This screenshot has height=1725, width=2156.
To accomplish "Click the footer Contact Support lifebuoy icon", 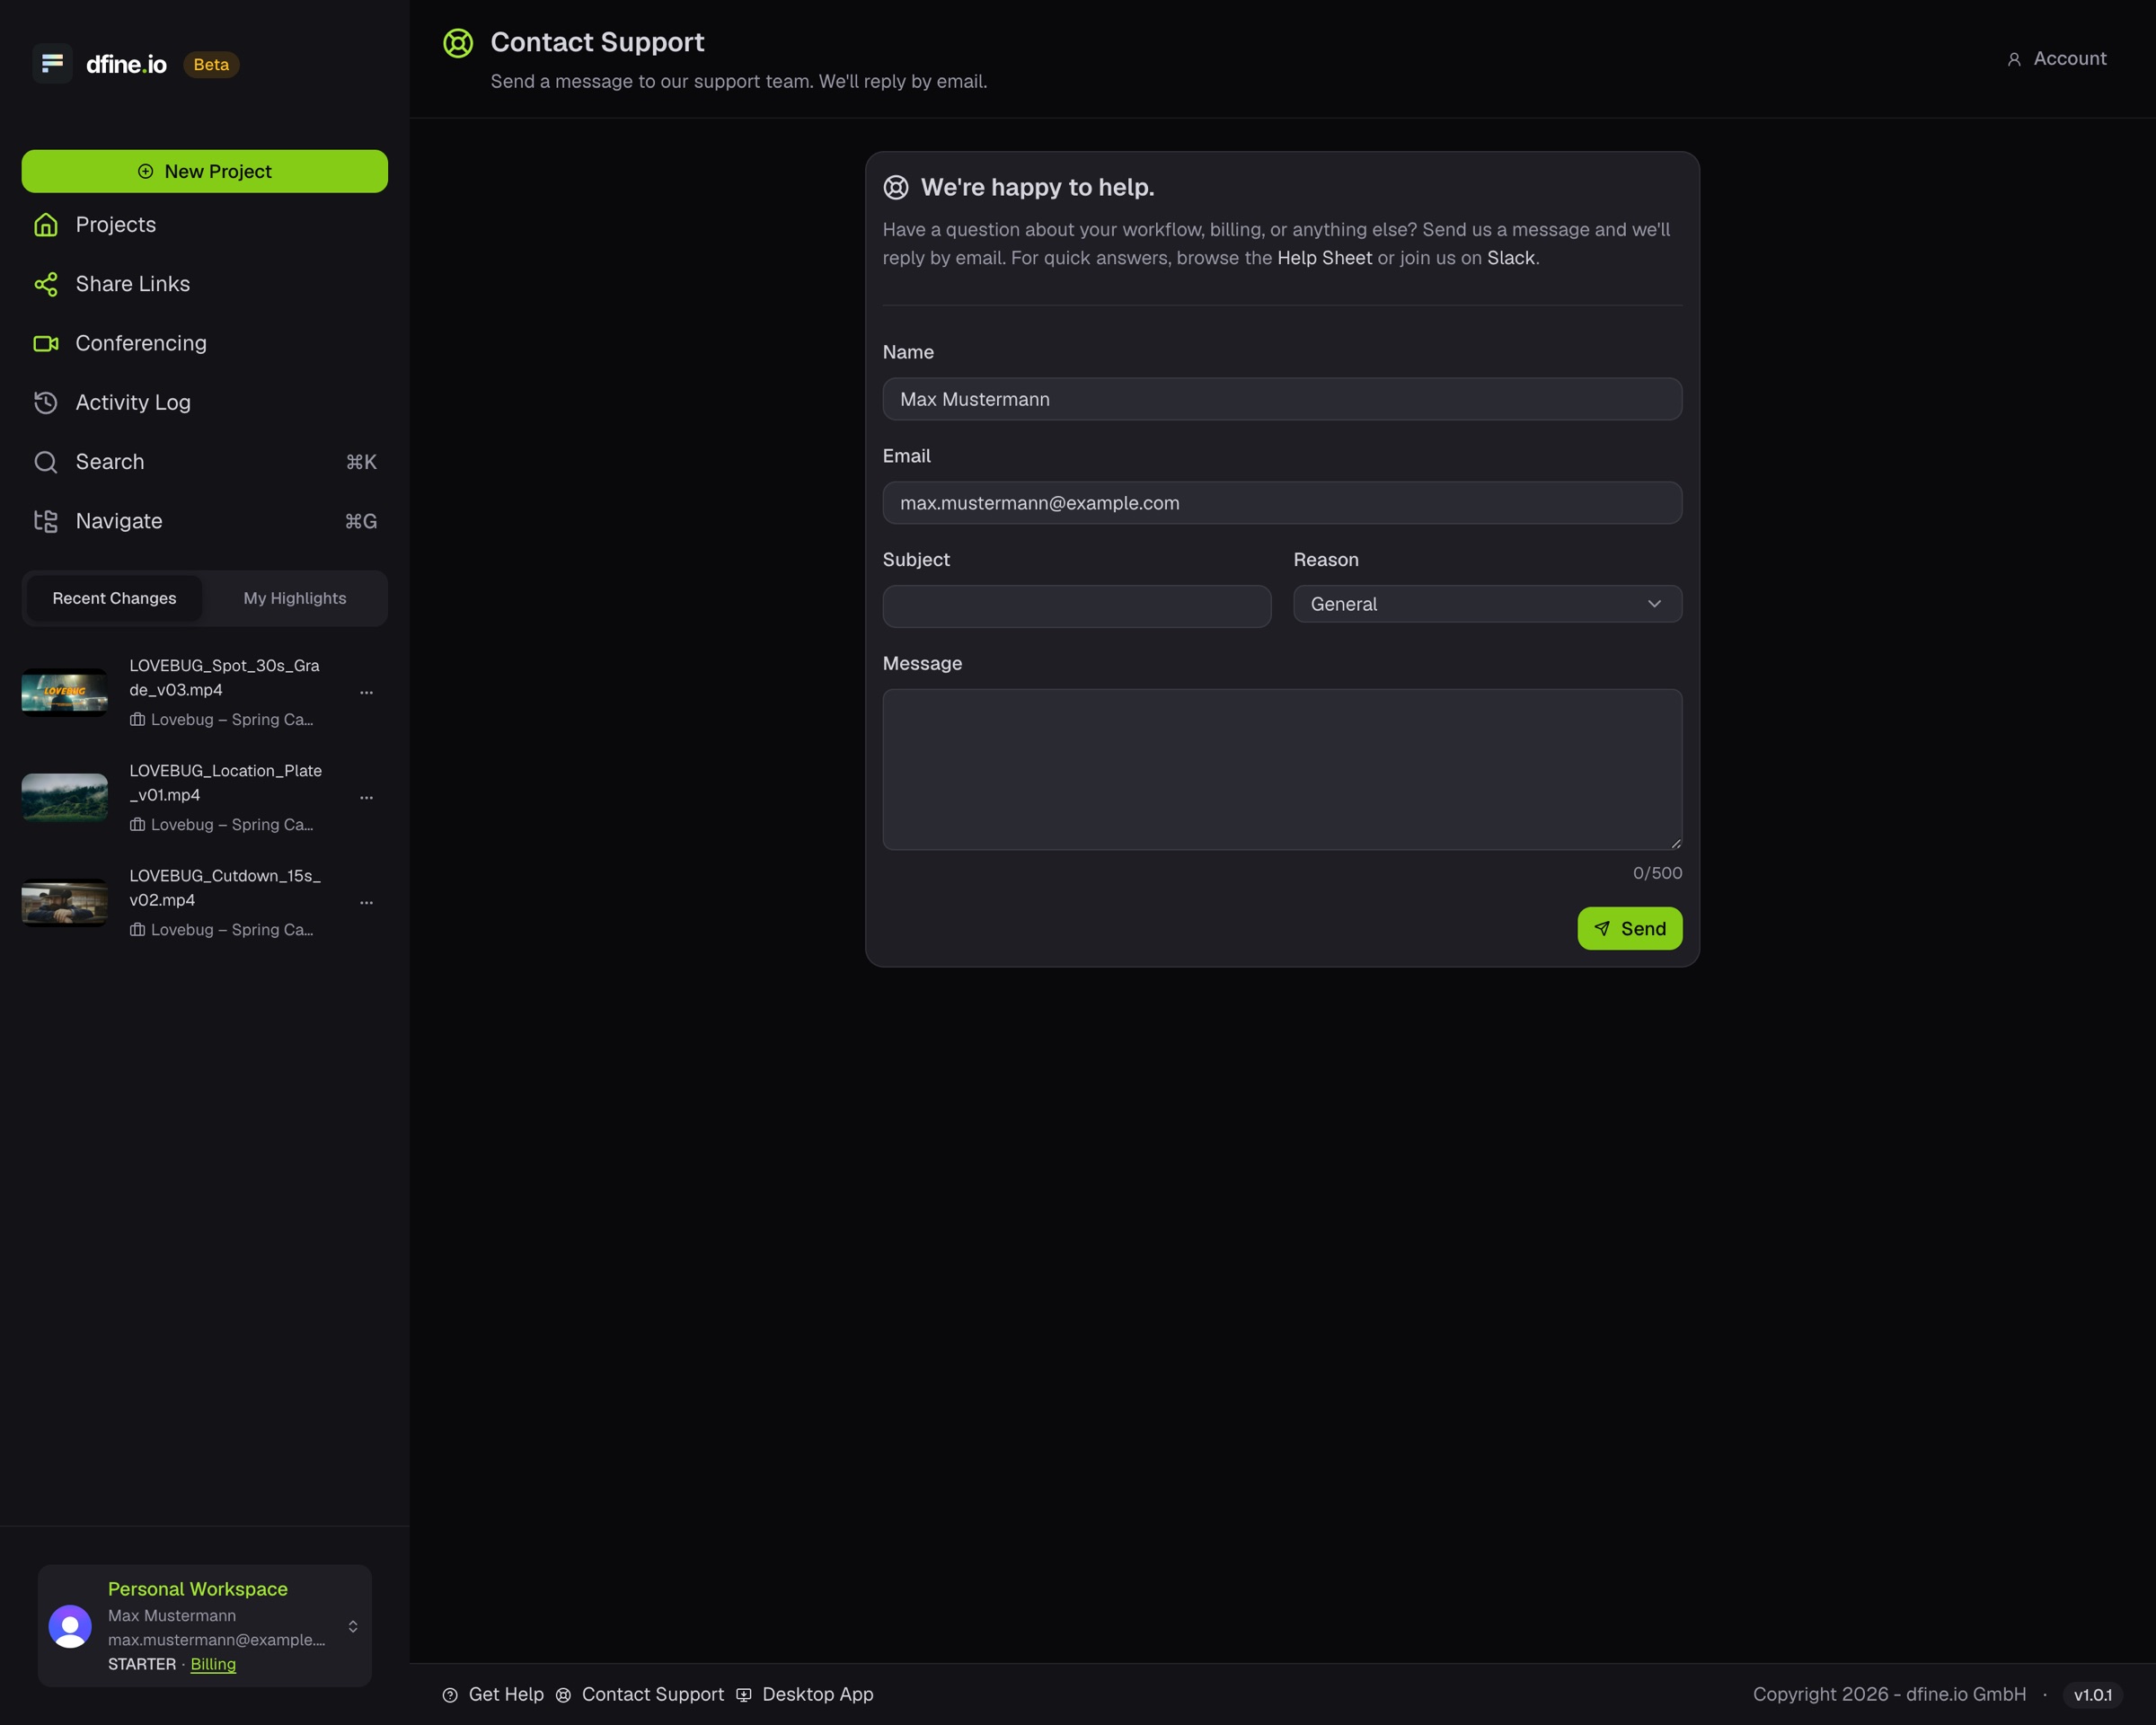I will point(563,1694).
